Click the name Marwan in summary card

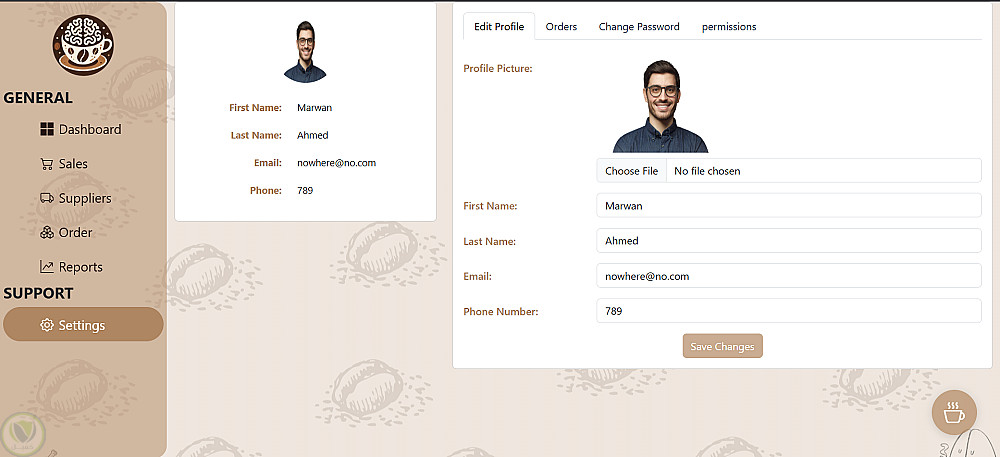314,108
